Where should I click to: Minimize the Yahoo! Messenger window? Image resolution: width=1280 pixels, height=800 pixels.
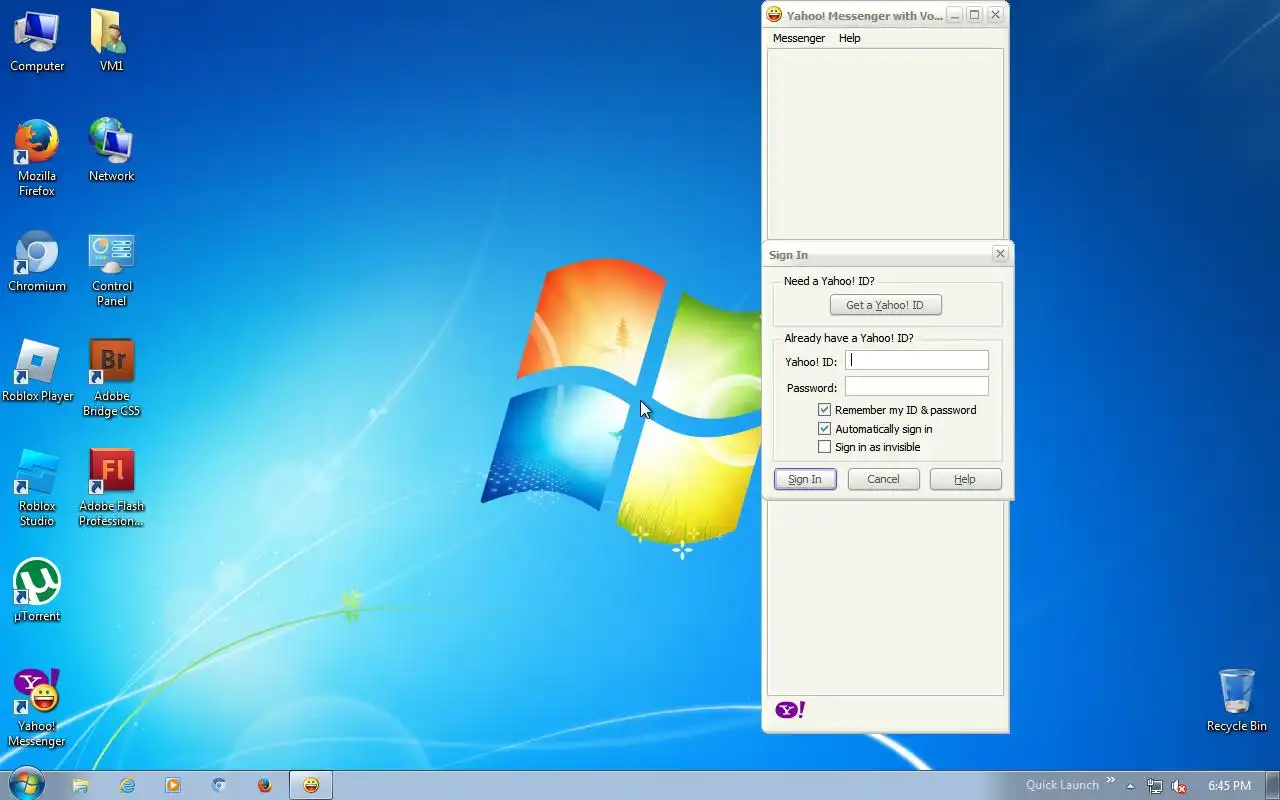[x=955, y=15]
